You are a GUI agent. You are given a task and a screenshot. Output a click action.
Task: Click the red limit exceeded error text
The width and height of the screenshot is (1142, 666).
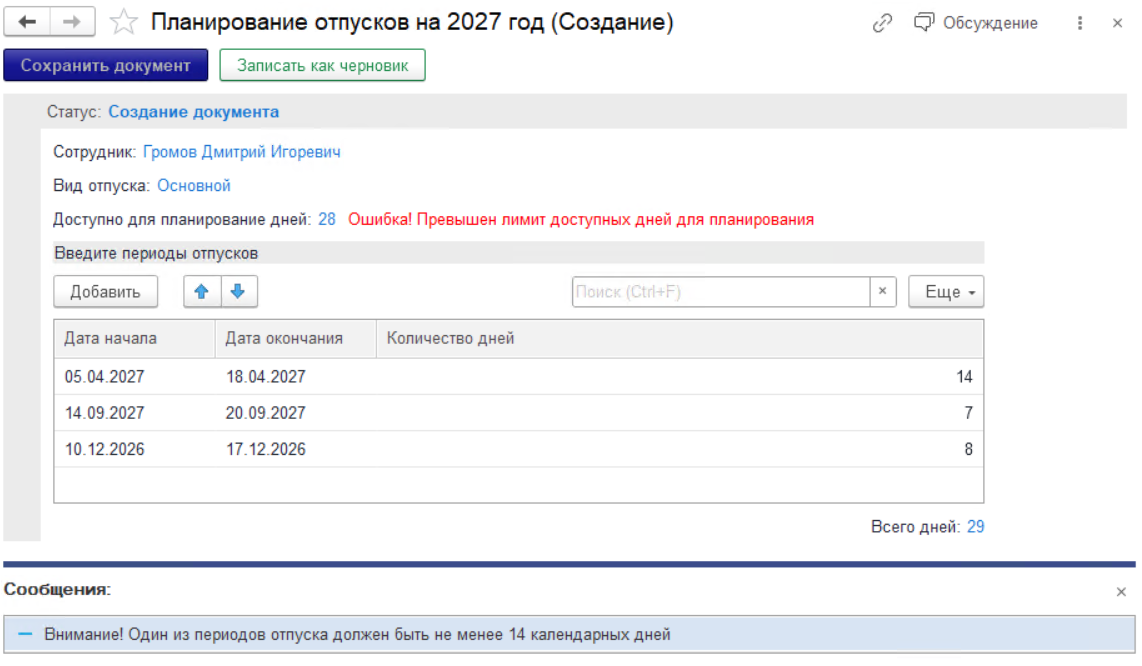coord(580,219)
